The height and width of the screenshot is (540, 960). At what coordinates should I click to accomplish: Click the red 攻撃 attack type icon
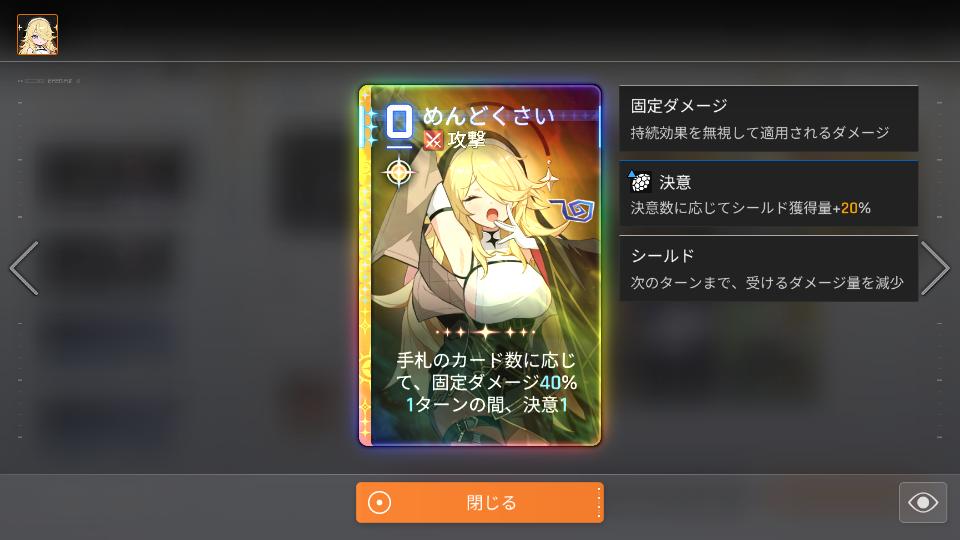433,141
